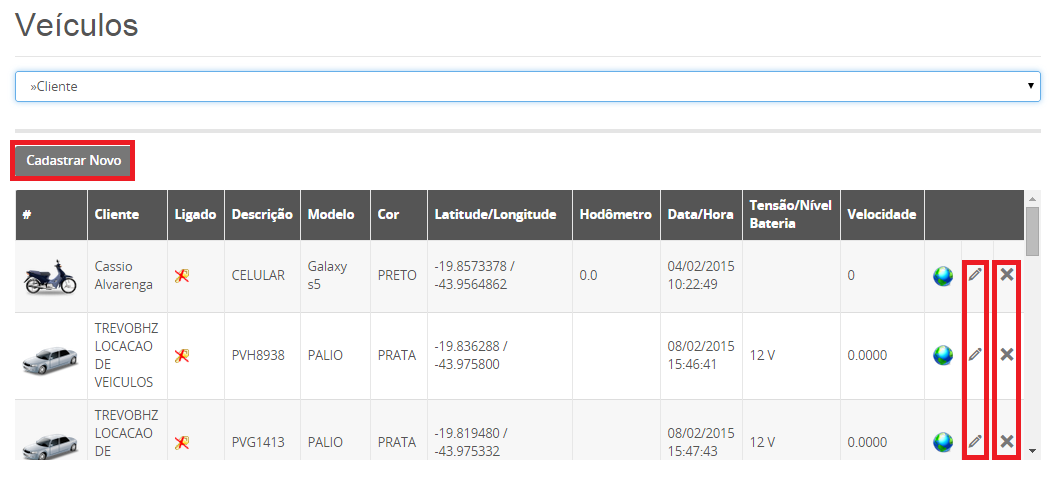Click the table scrollbar up arrow

click(x=1033, y=199)
